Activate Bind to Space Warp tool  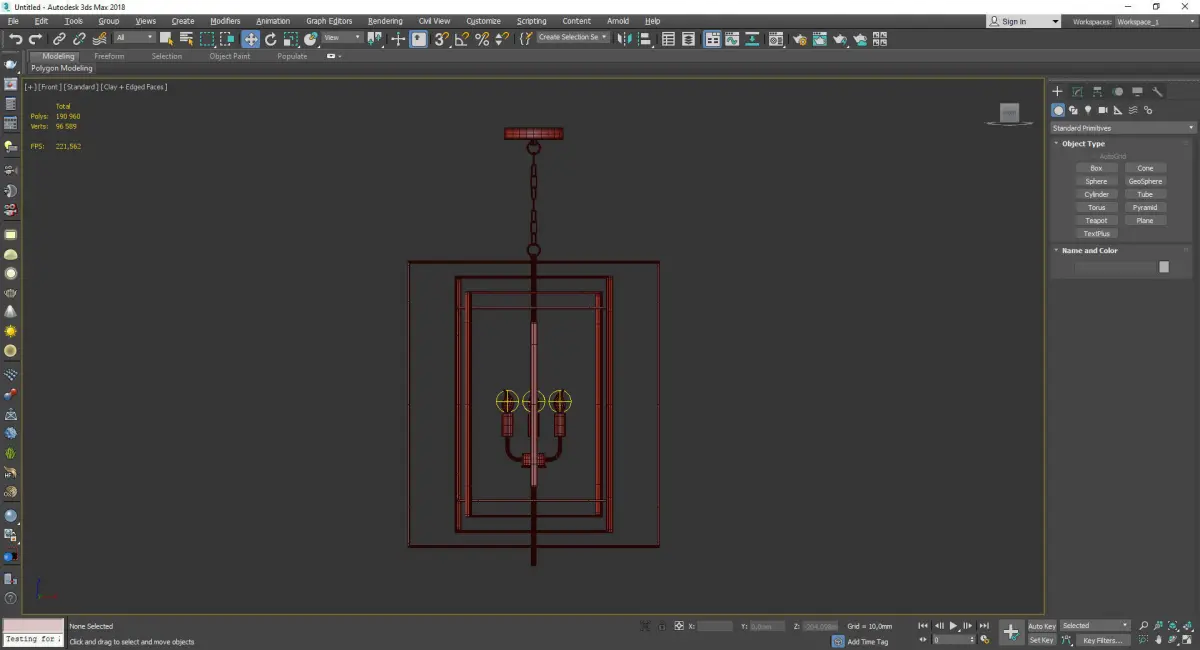coord(99,39)
